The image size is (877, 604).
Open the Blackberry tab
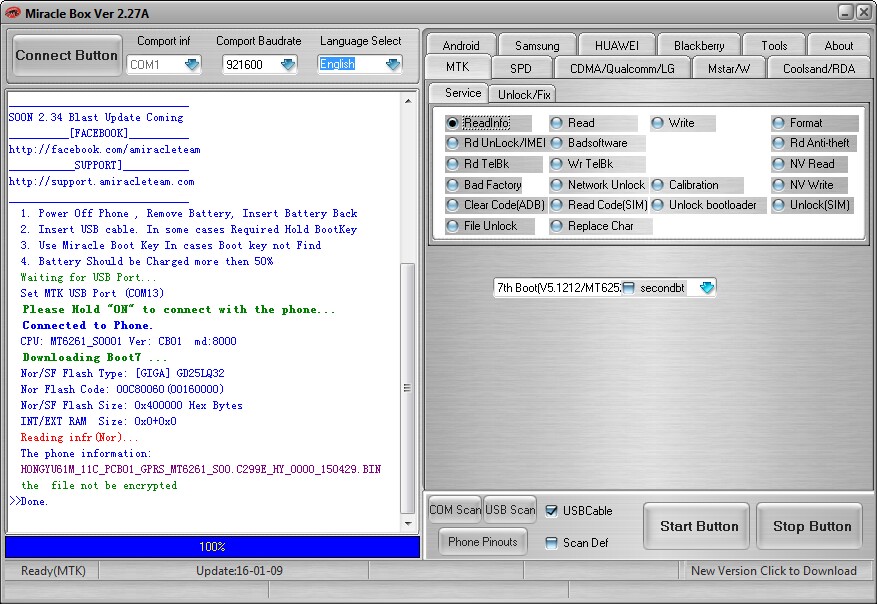699,46
